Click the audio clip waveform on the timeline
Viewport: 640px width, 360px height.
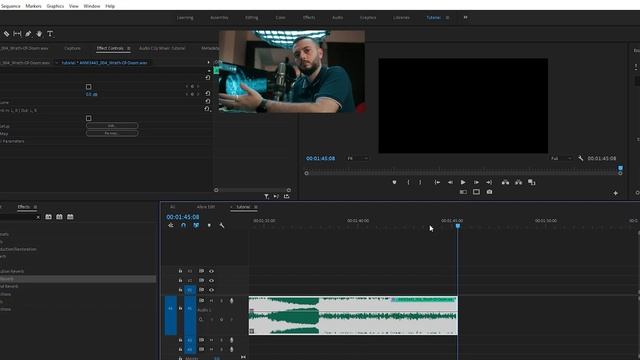tap(353, 316)
